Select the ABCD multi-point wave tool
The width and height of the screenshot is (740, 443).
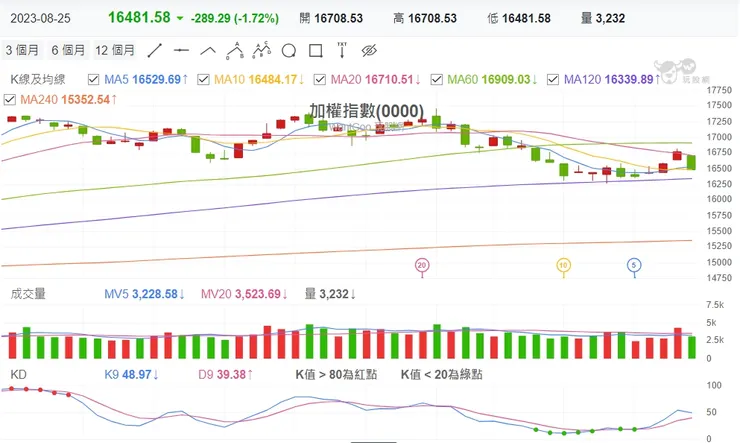pyautogui.click(x=262, y=50)
